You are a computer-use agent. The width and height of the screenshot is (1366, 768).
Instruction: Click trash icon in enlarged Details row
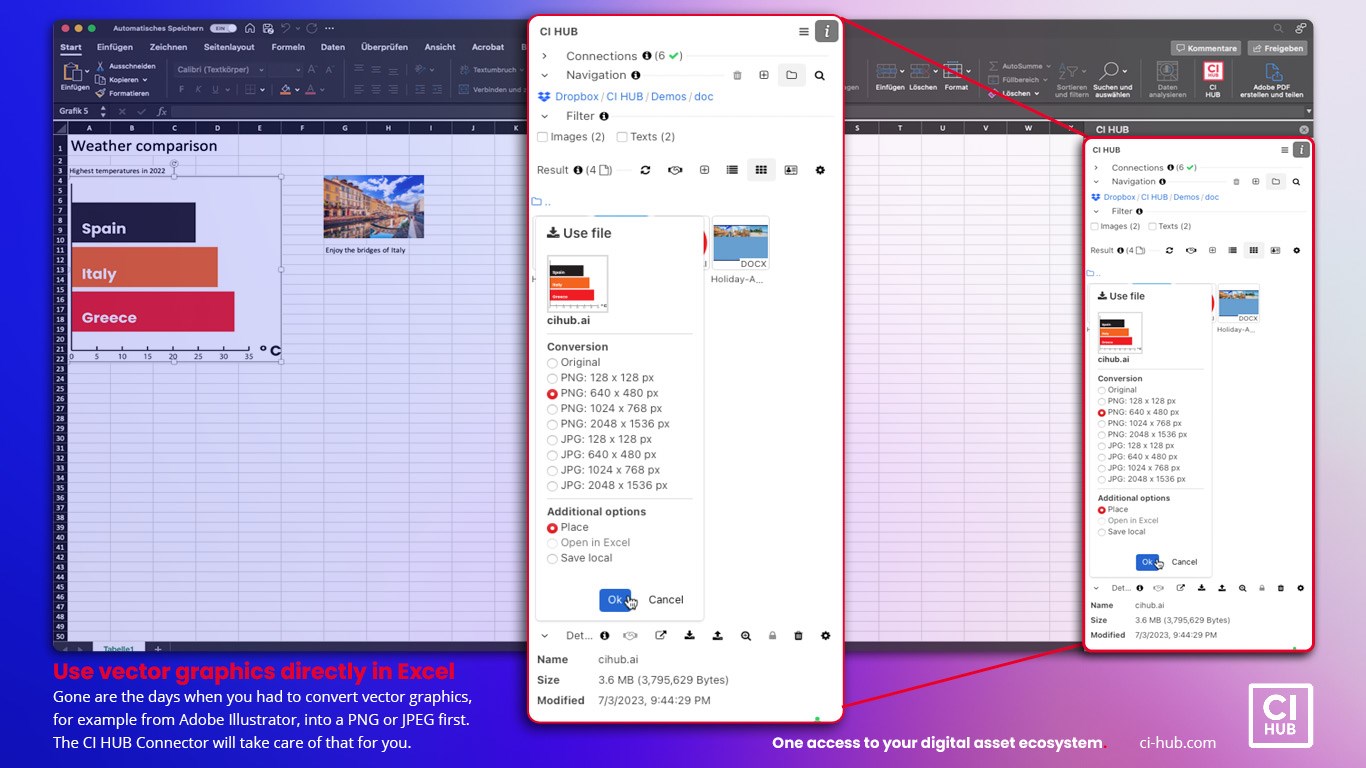(798, 635)
